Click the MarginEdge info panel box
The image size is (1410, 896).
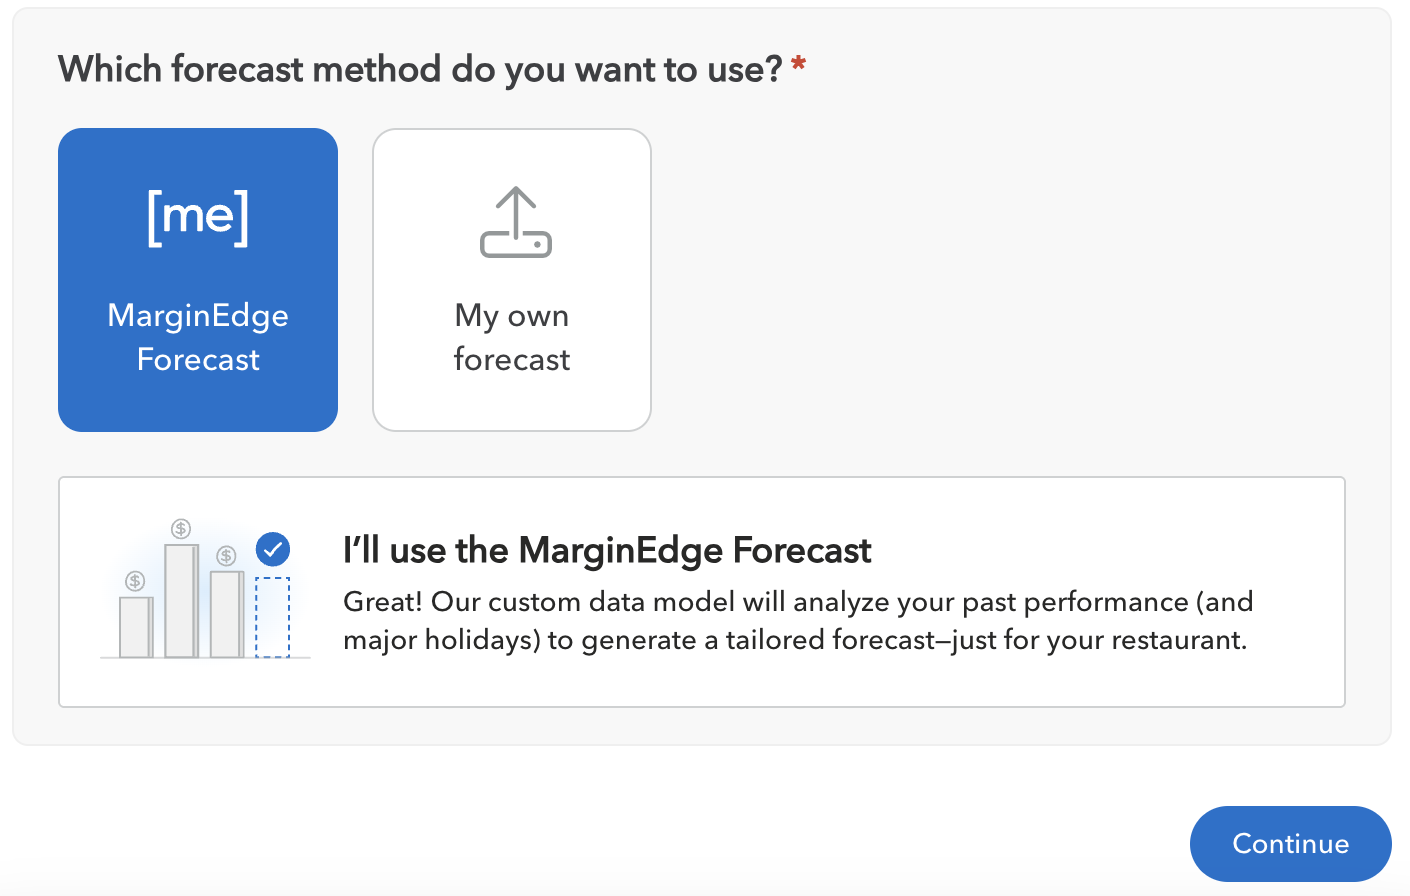(702, 592)
